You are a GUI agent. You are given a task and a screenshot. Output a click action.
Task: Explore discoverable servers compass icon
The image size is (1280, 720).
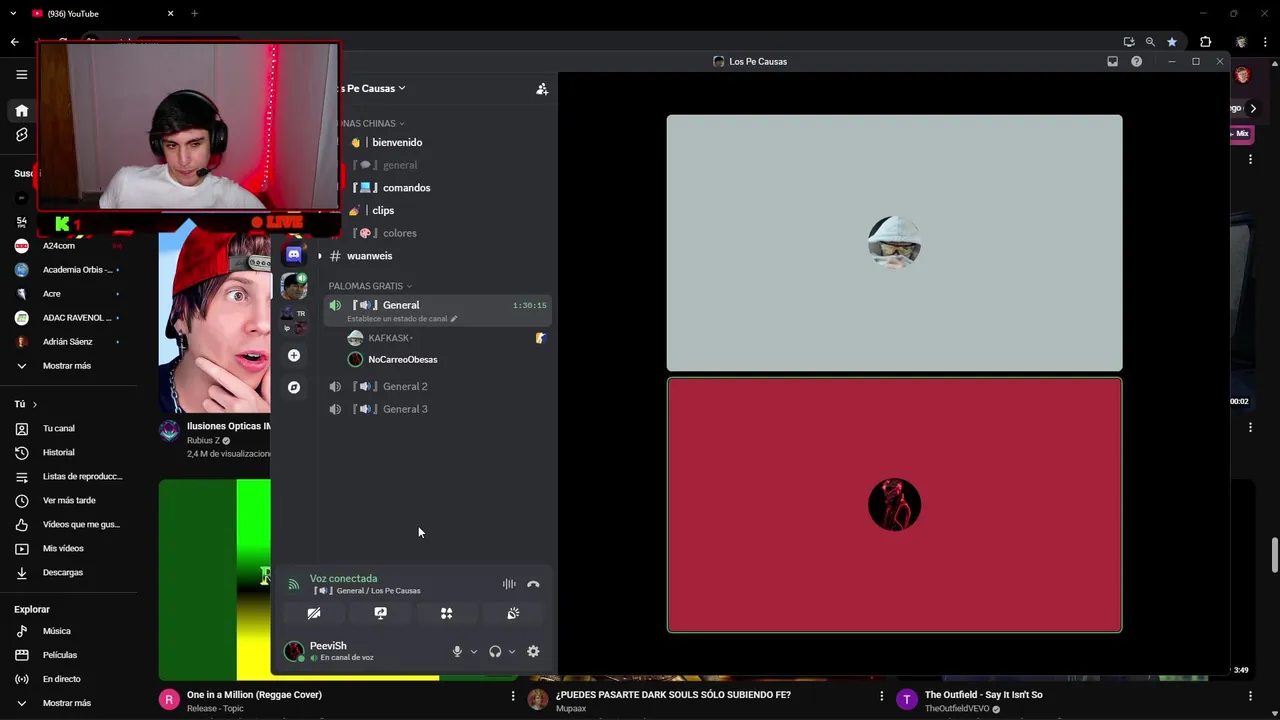click(x=294, y=387)
